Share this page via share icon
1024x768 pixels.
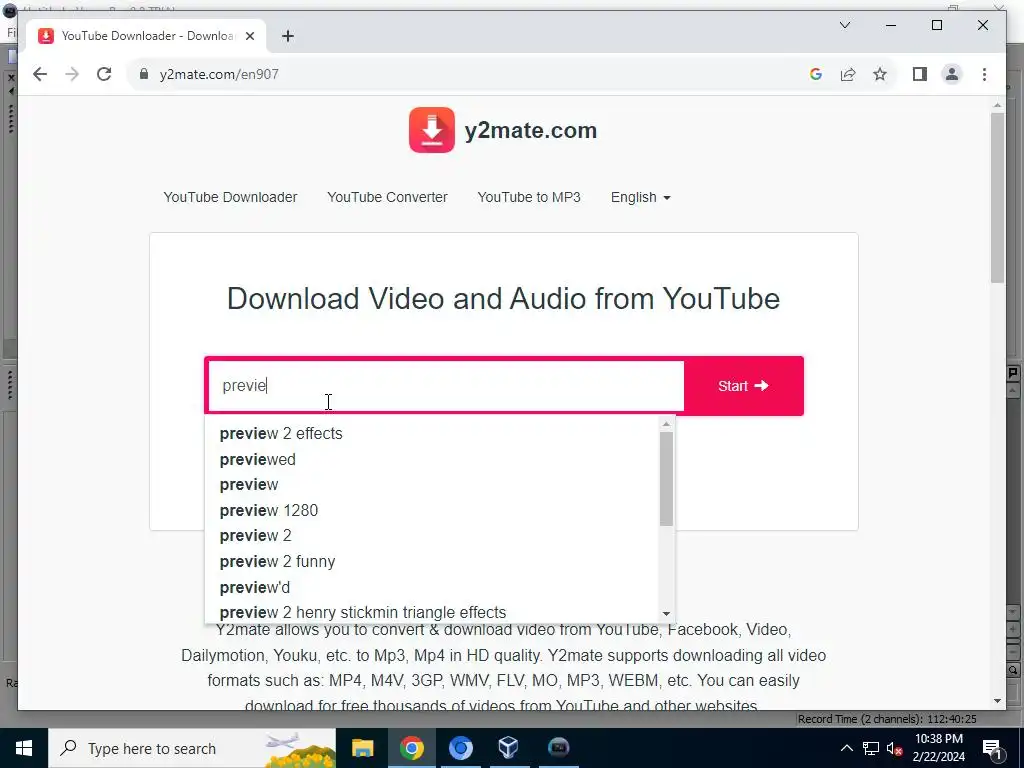click(848, 74)
